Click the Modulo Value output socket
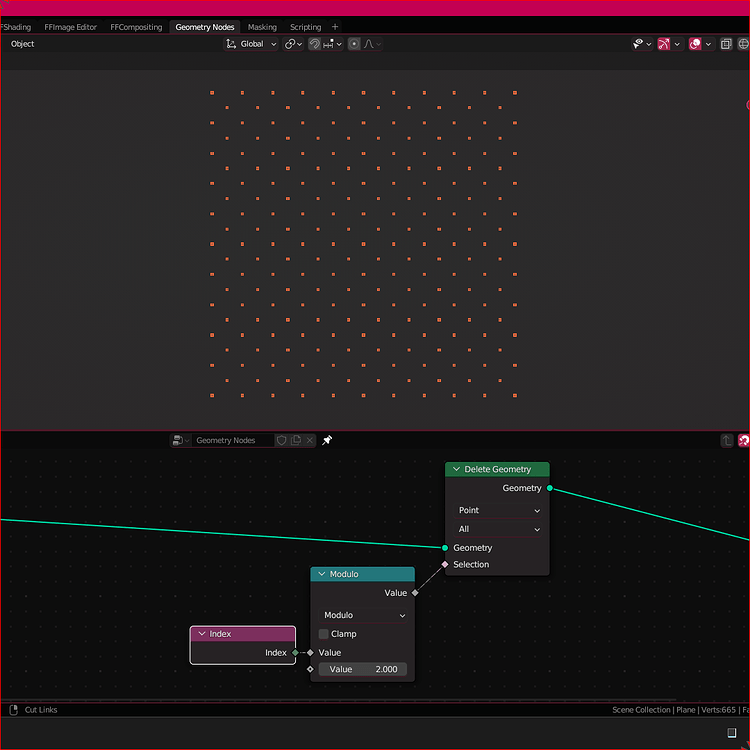The height and width of the screenshot is (750, 750). pyautogui.click(x=415, y=593)
